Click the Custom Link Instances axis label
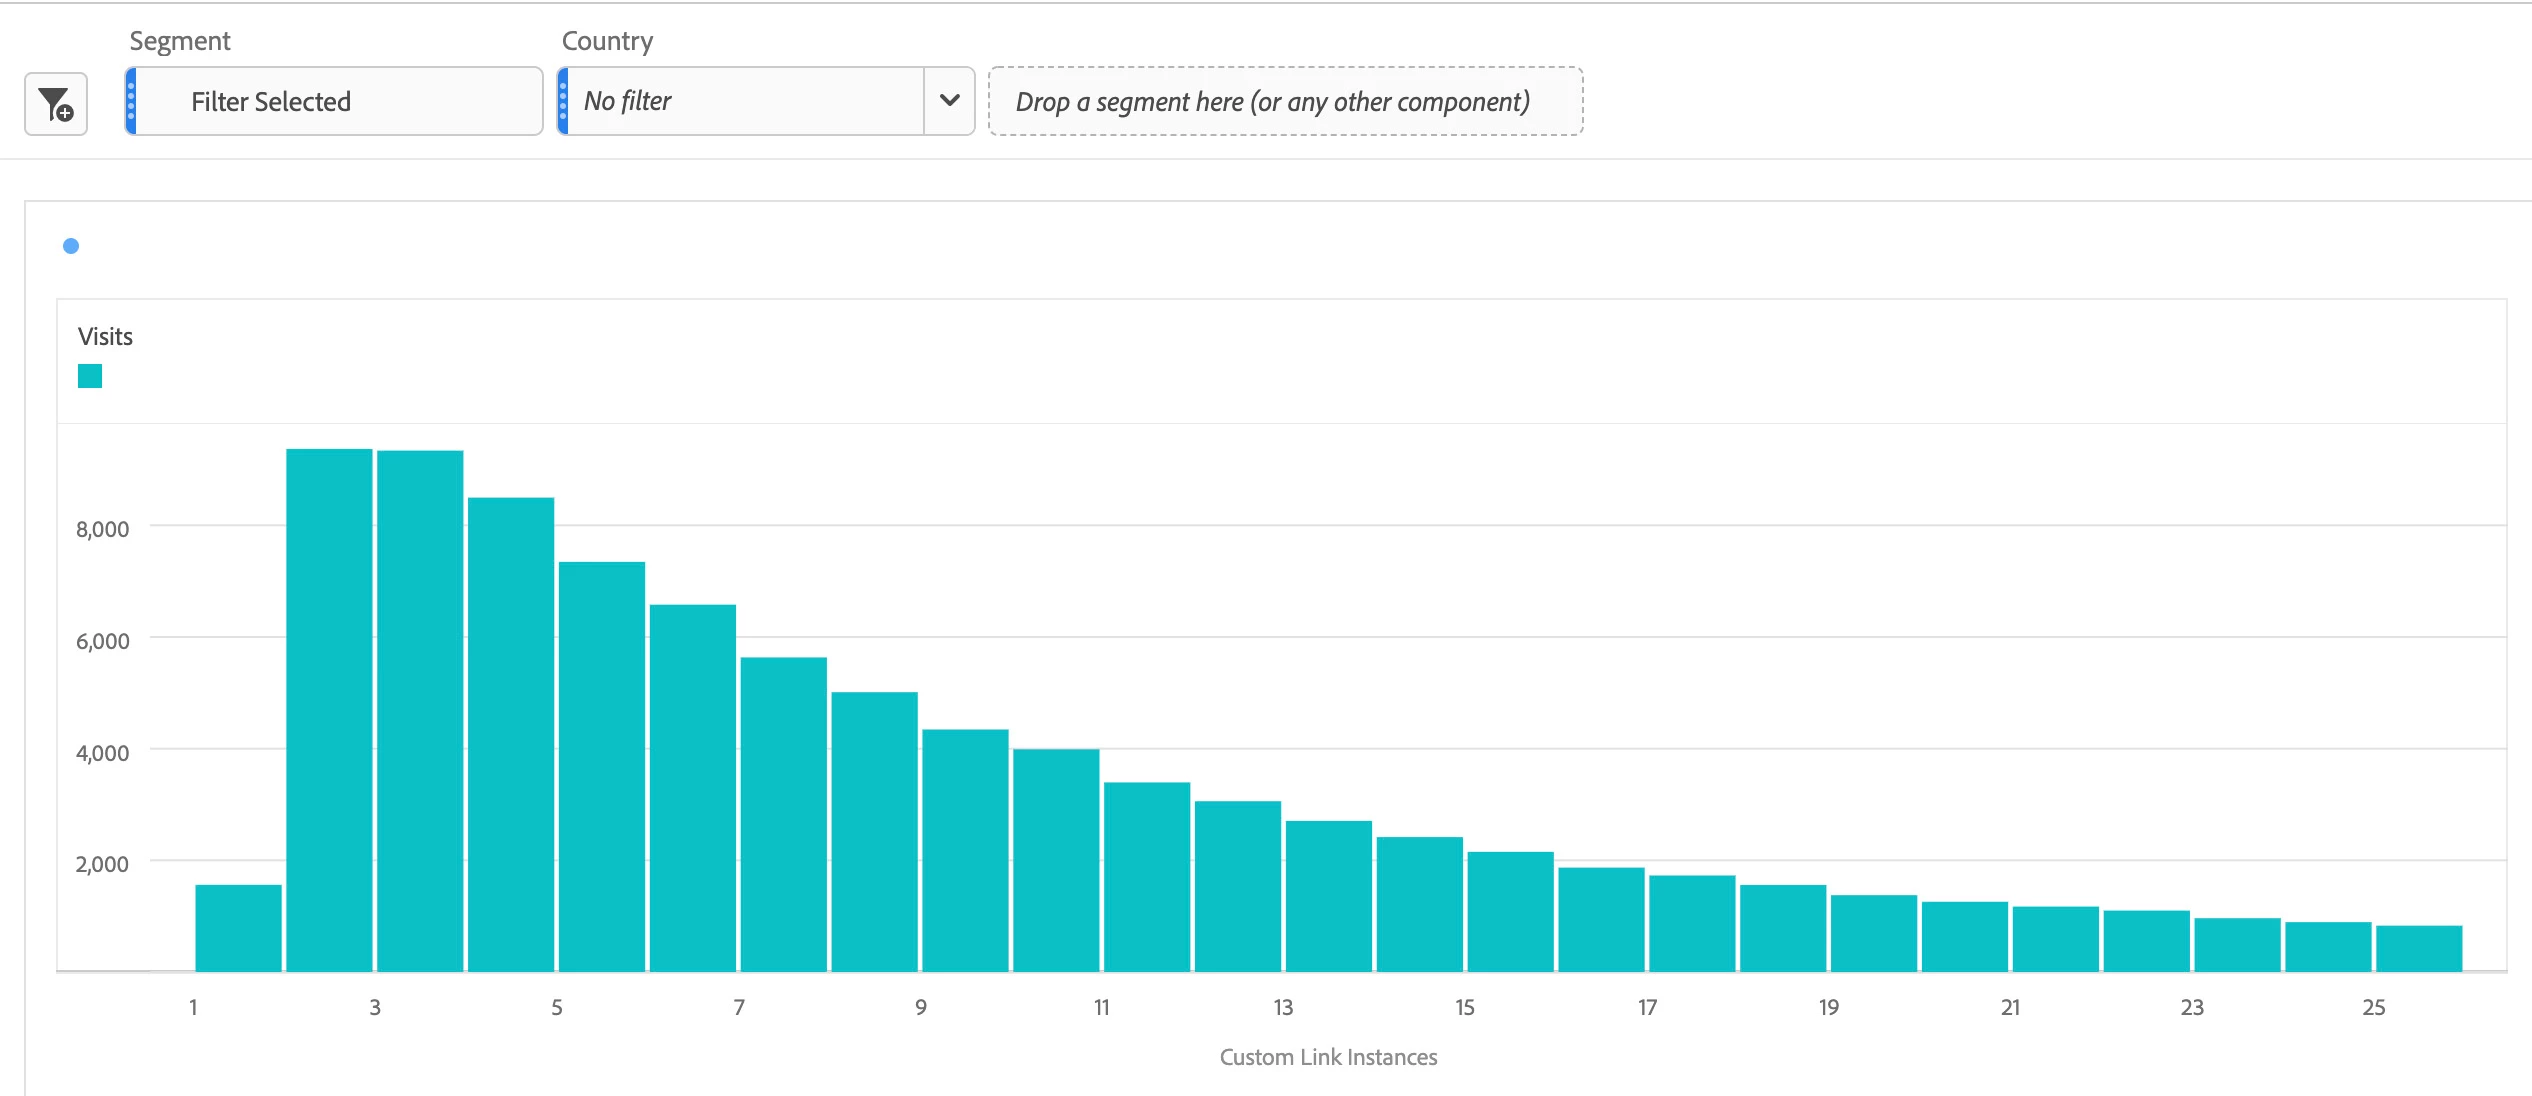Screen dimensions: 2532x1096 pos(1328,1057)
